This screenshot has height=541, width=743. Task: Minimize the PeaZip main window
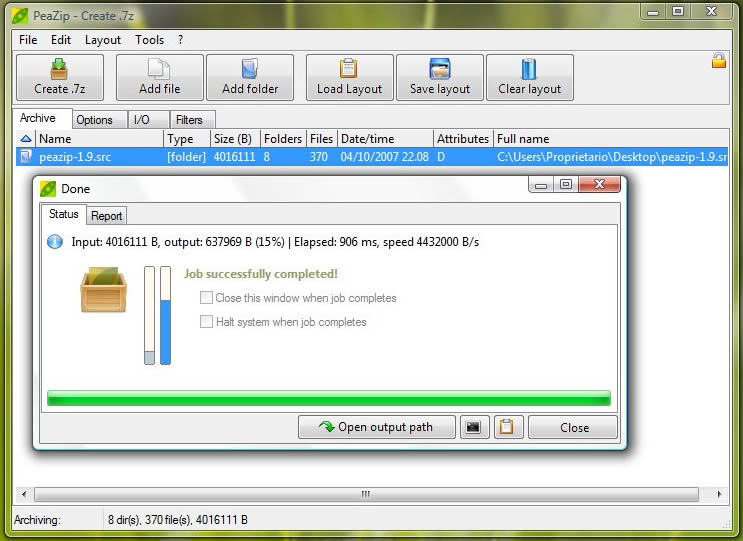point(653,11)
